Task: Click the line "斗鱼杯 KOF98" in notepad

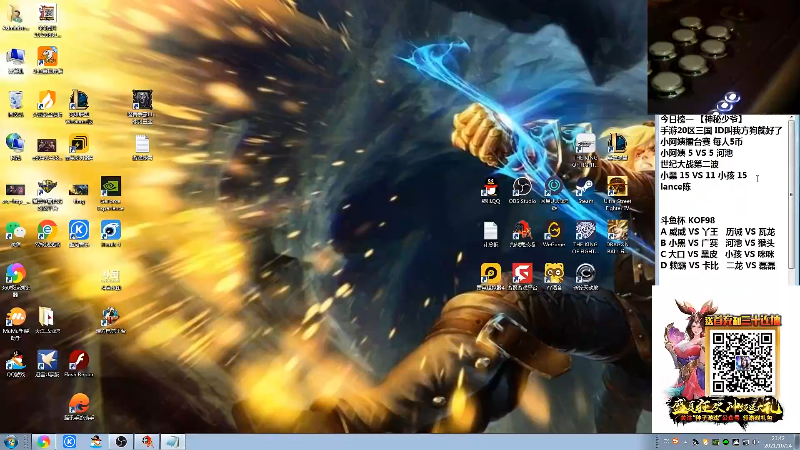Action: [x=687, y=220]
